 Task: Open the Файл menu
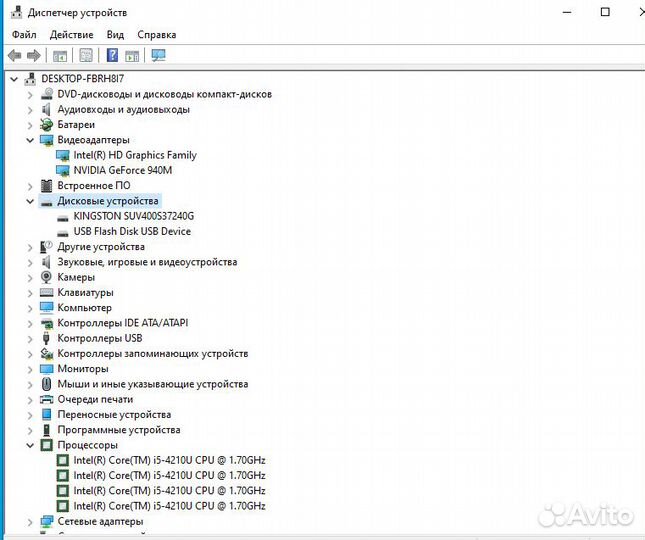[x=24, y=35]
